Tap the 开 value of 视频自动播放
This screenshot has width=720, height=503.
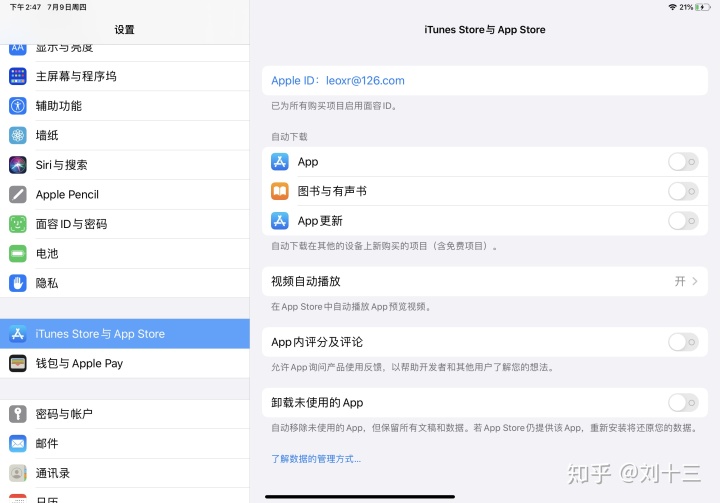click(680, 281)
